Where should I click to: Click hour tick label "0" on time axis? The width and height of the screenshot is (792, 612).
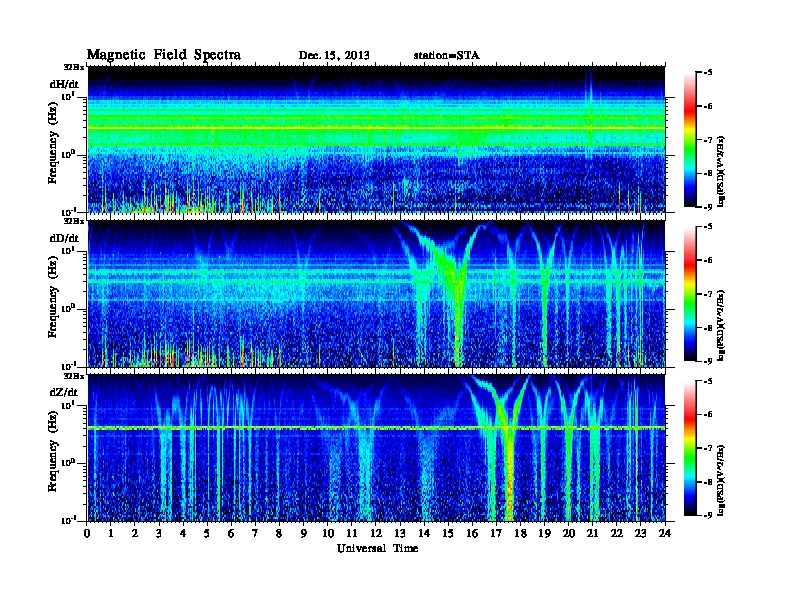(87, 534)
